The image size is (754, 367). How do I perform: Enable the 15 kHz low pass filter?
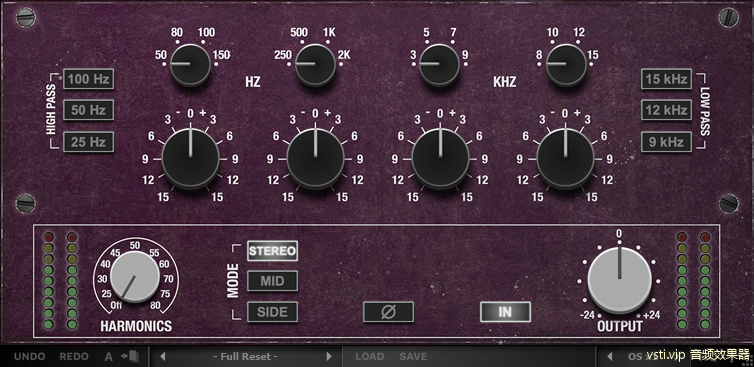coord(666,79)
